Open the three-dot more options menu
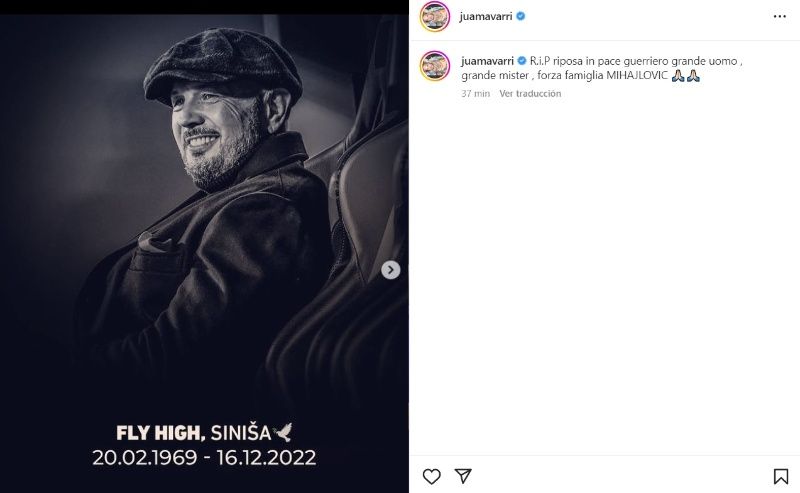 780,16
